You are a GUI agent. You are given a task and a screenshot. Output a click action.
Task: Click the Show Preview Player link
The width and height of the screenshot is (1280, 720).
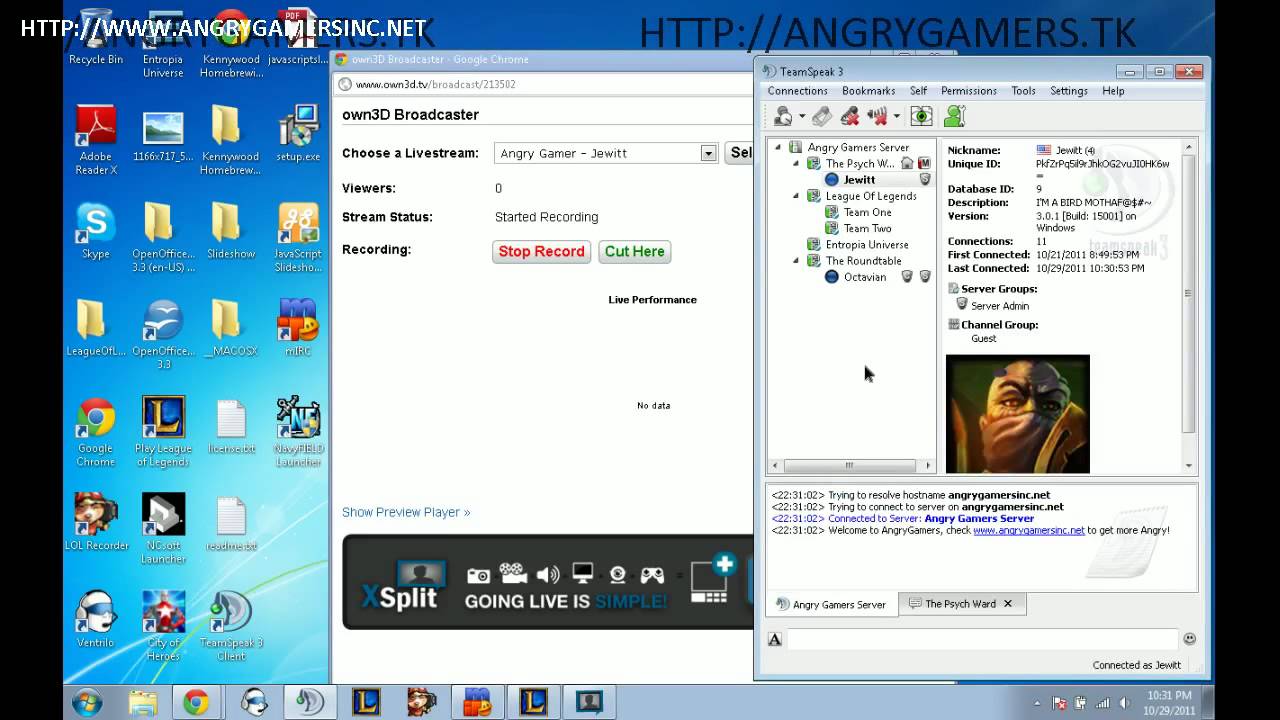[x=406, y=512]
